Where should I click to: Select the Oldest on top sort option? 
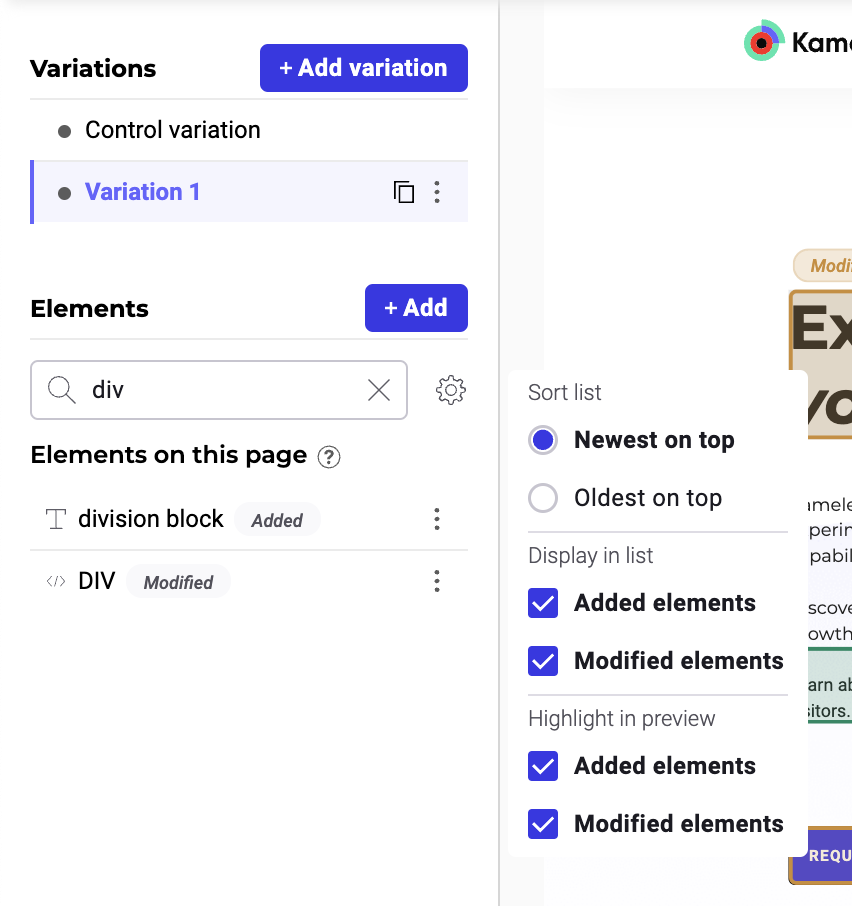542,497
